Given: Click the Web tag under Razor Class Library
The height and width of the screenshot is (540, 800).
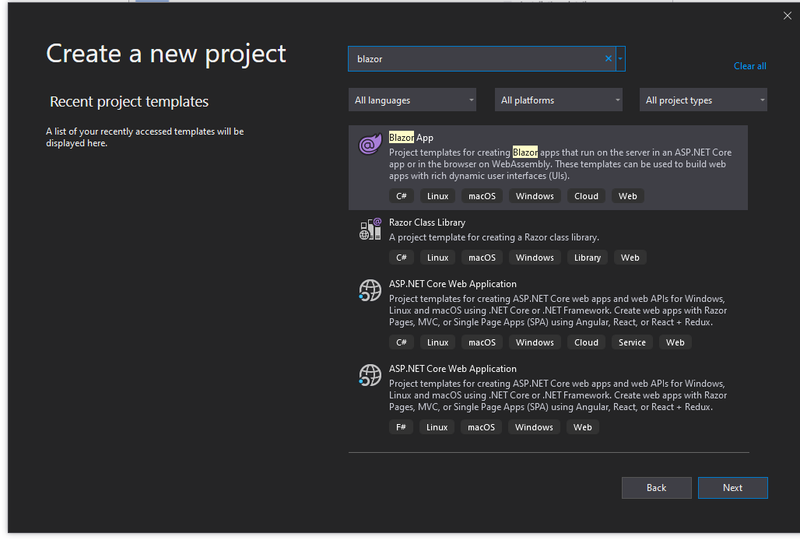Looking at the screenshot, I should (x=630, y=258).
